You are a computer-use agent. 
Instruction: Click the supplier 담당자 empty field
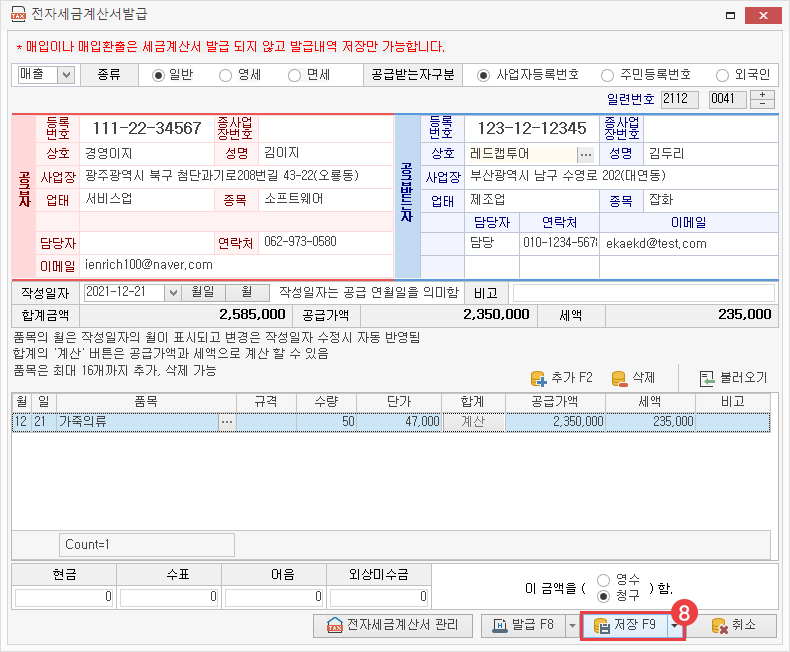[147, 243]
